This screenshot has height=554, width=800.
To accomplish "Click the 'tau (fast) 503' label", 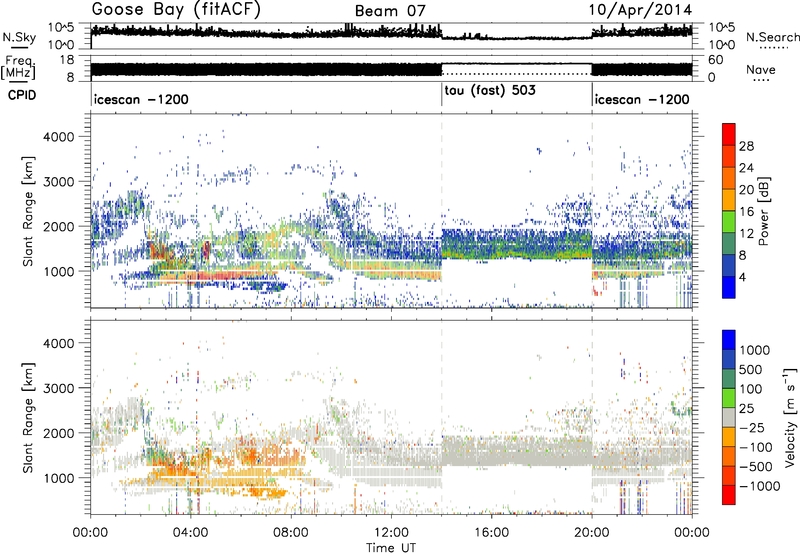I will tap(490, 91).
